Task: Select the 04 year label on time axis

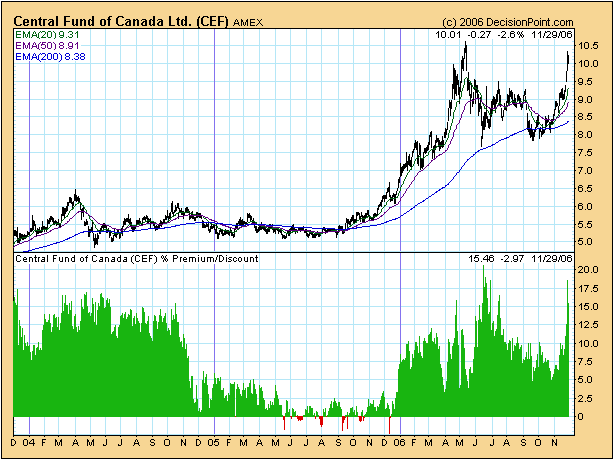Action: [31, 441]
